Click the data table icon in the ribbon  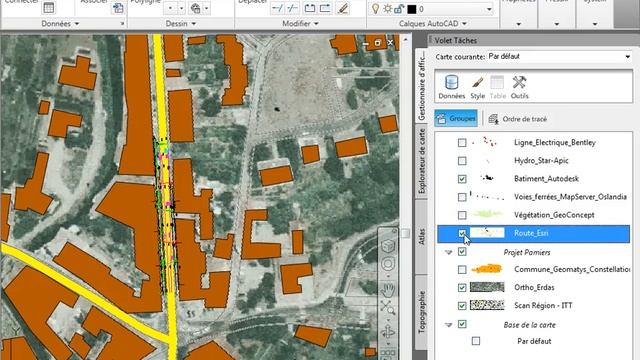[x=49, y=7]
